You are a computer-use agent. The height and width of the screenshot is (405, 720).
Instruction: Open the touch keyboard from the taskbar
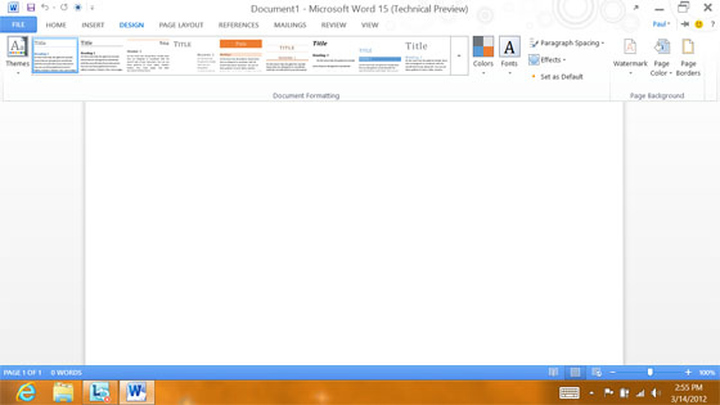[x=569, y=393]
